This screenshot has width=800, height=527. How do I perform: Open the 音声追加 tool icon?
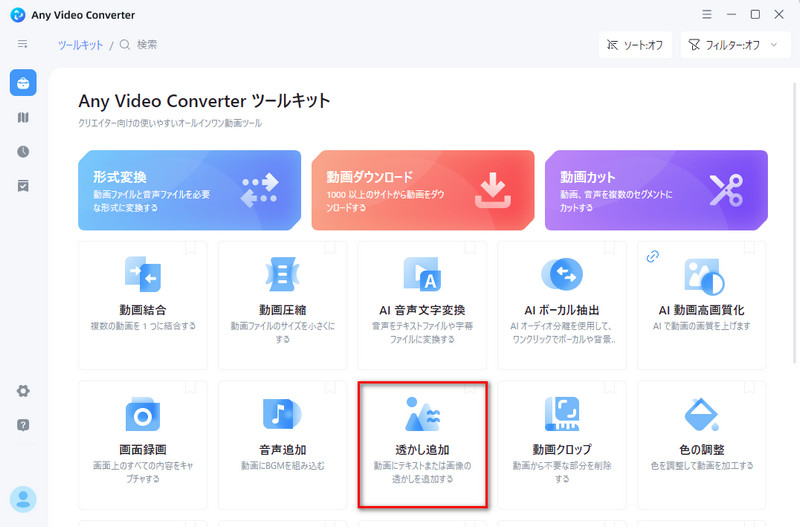click(282, 414)
